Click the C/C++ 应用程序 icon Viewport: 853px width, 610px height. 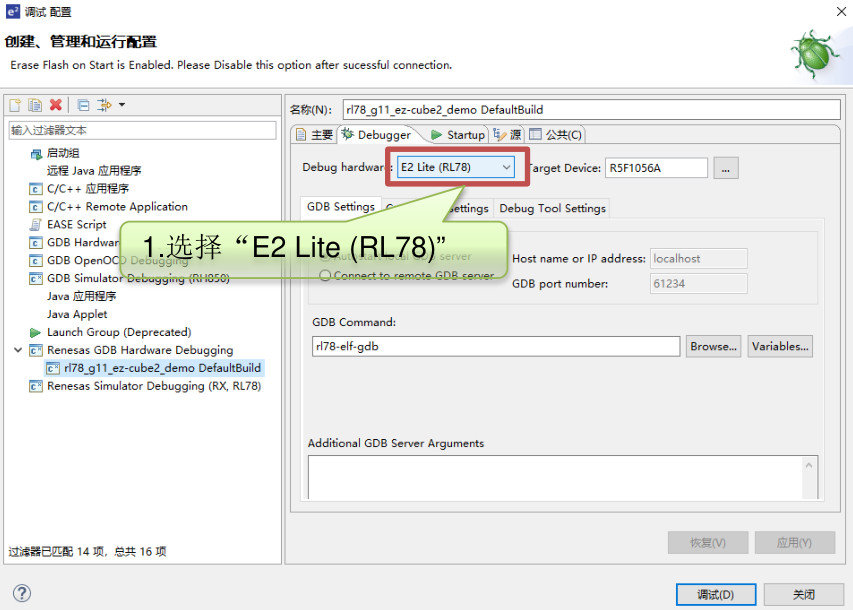pyautogui.click(x=35, y=189)
